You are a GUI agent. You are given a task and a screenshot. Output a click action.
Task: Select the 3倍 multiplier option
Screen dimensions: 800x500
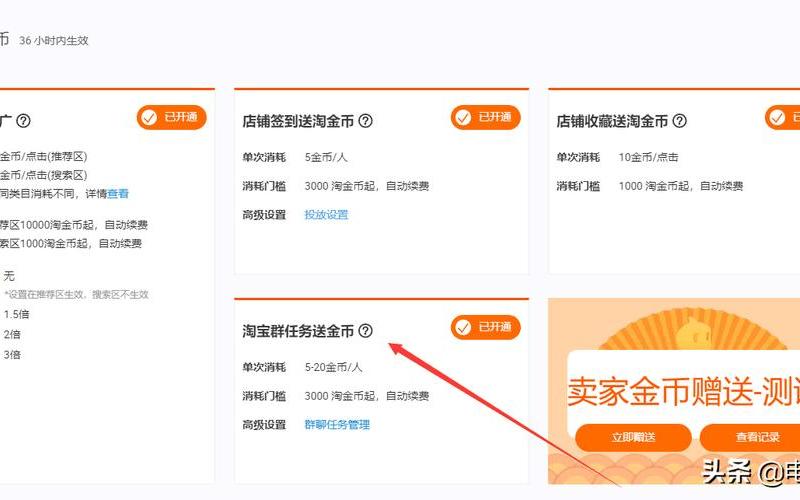(12, 355)
